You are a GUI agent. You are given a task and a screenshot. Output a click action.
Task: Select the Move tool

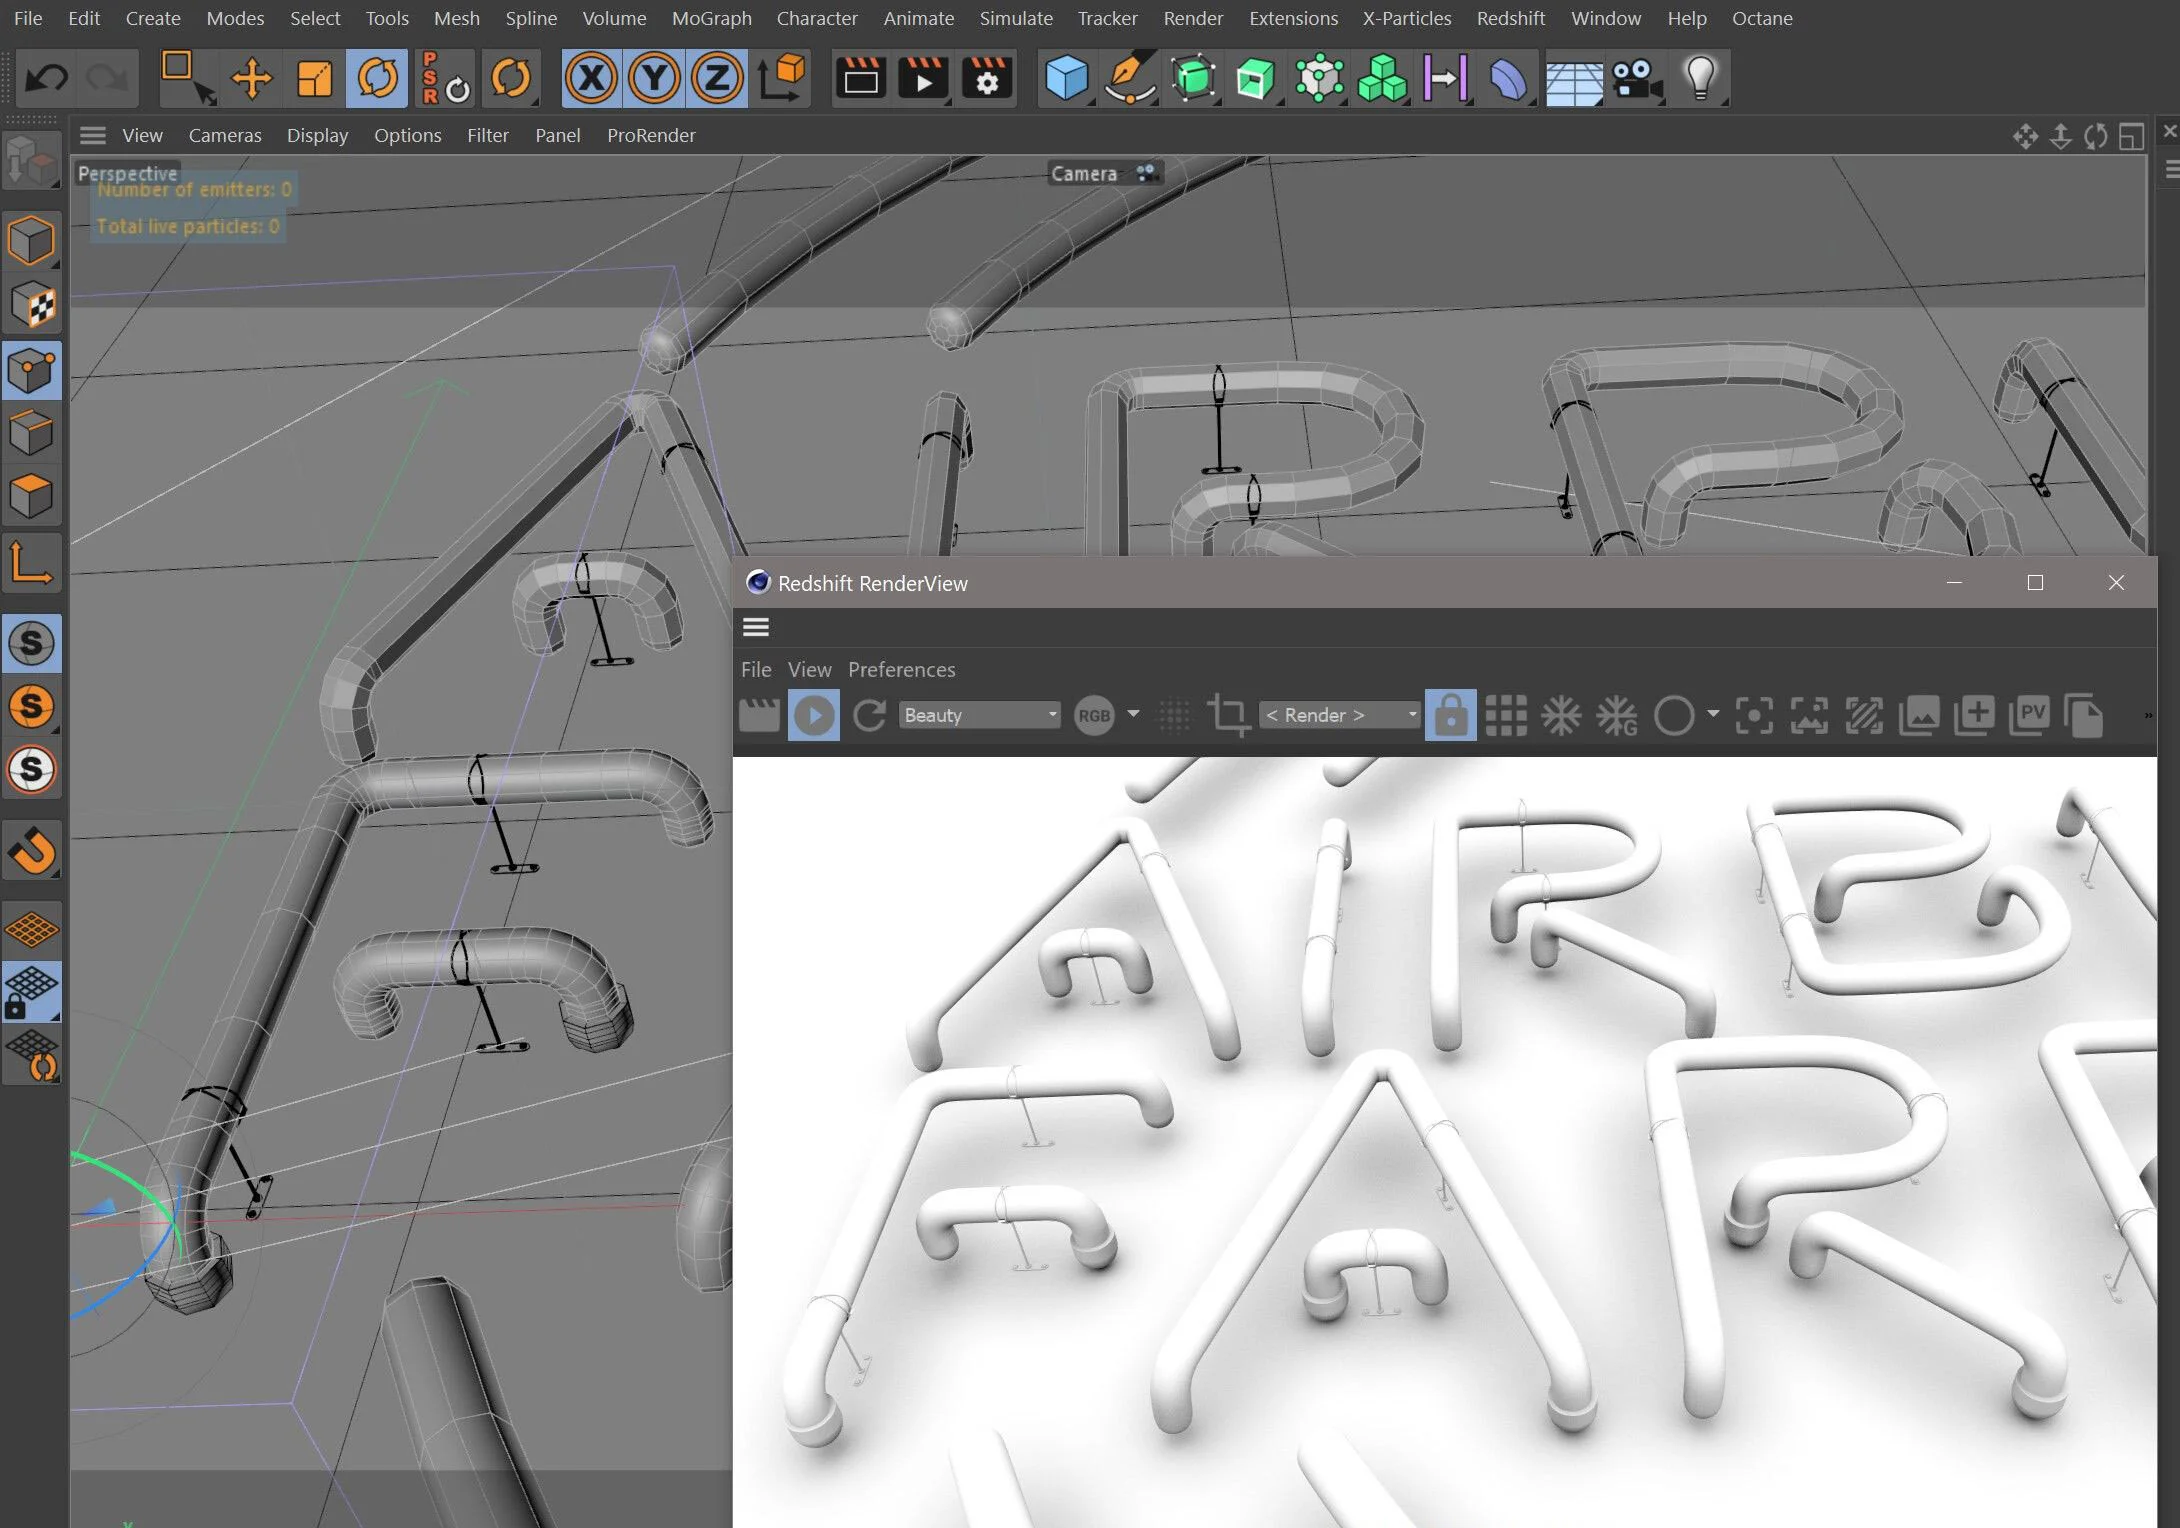251,78
